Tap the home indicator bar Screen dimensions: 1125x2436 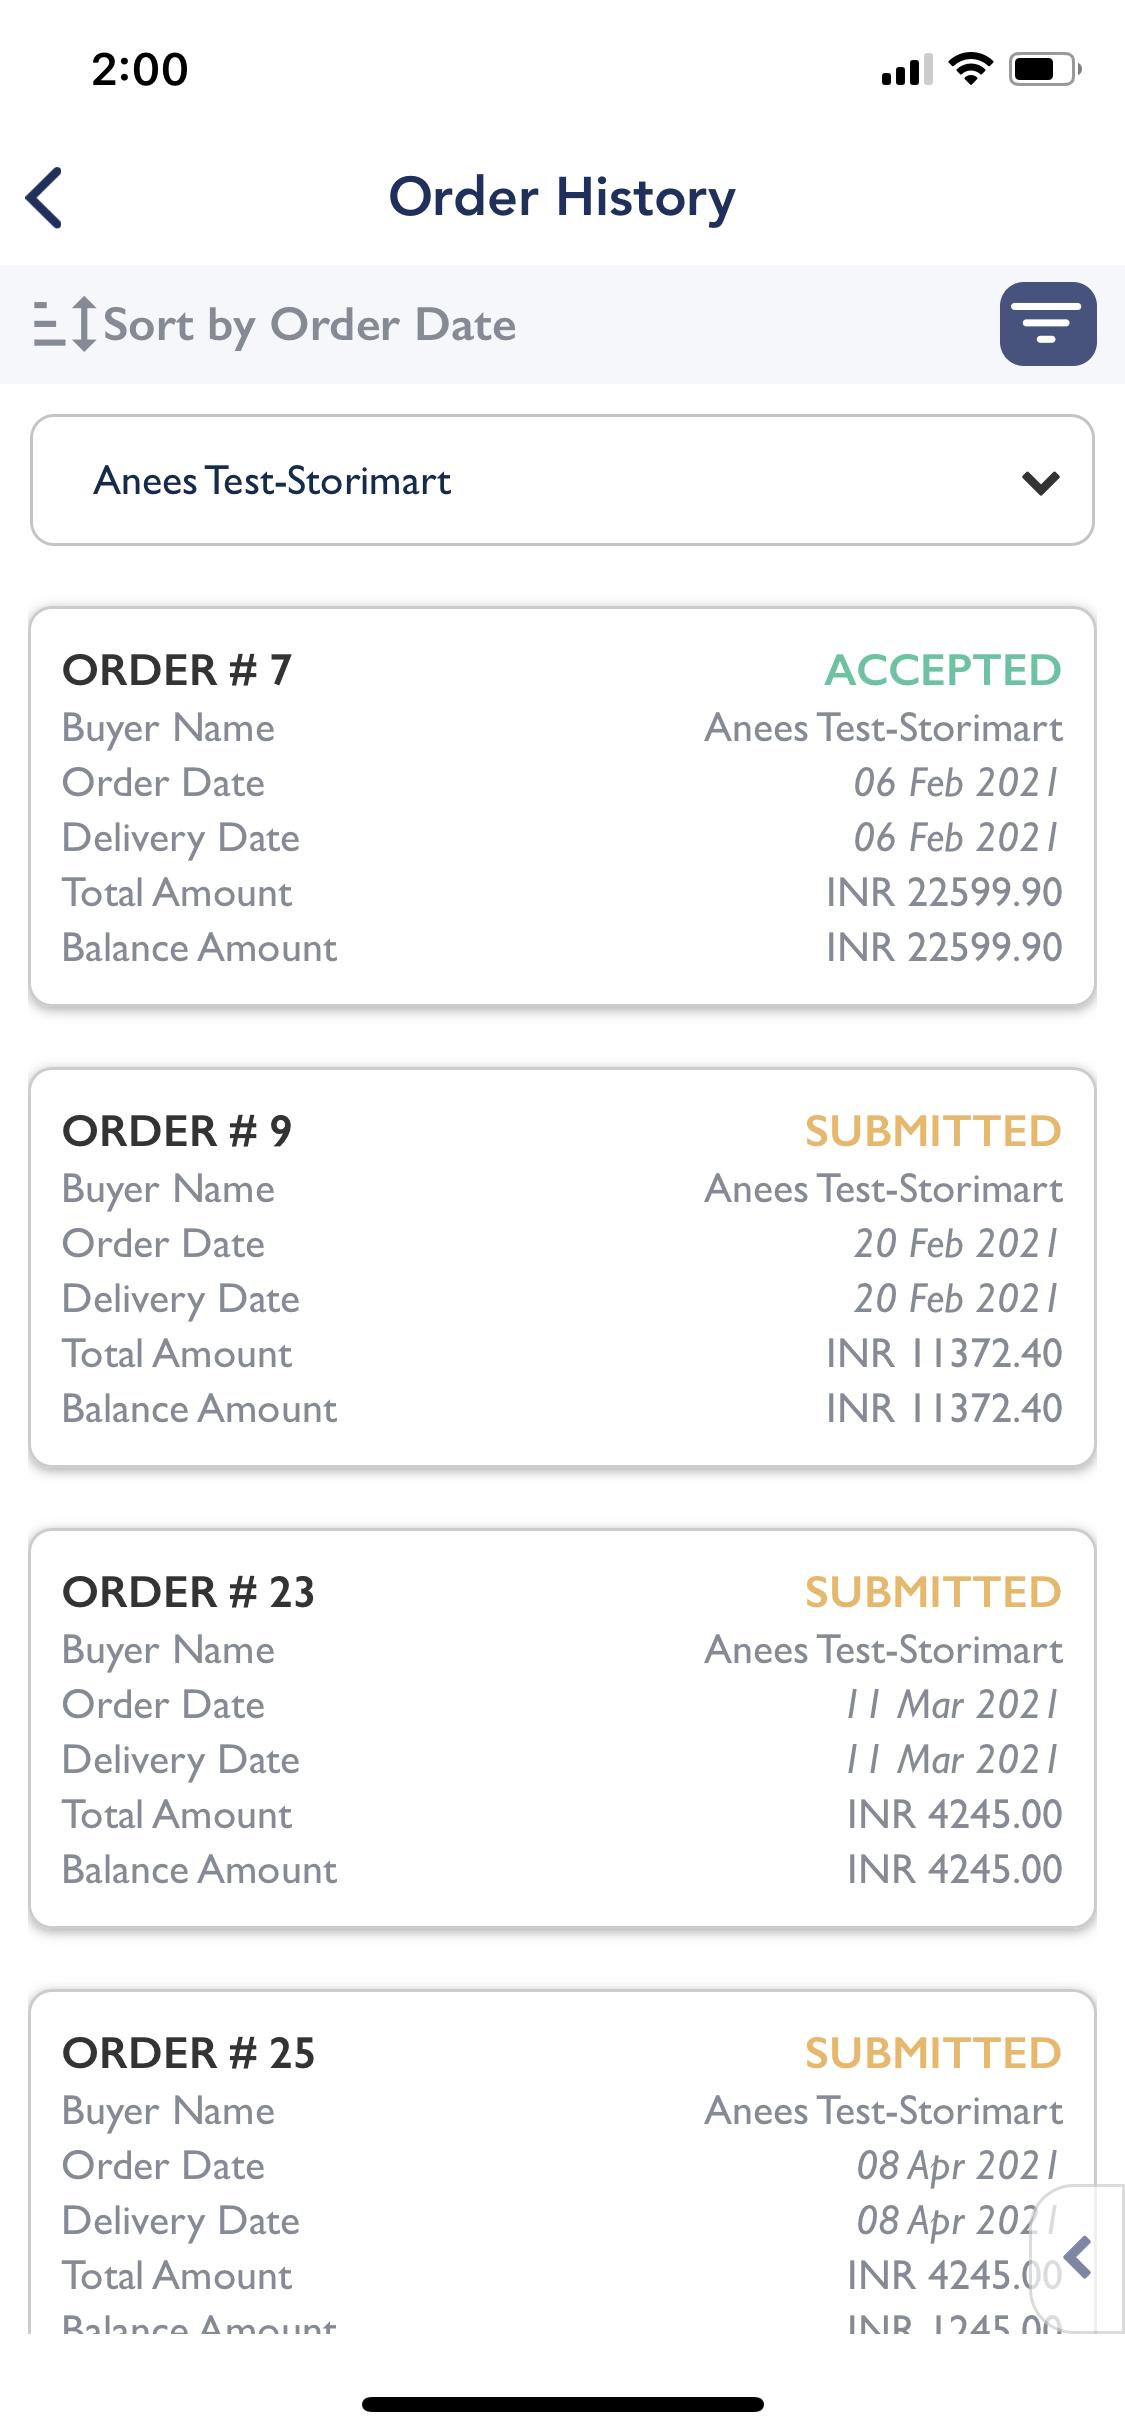tap(562, 2404)
